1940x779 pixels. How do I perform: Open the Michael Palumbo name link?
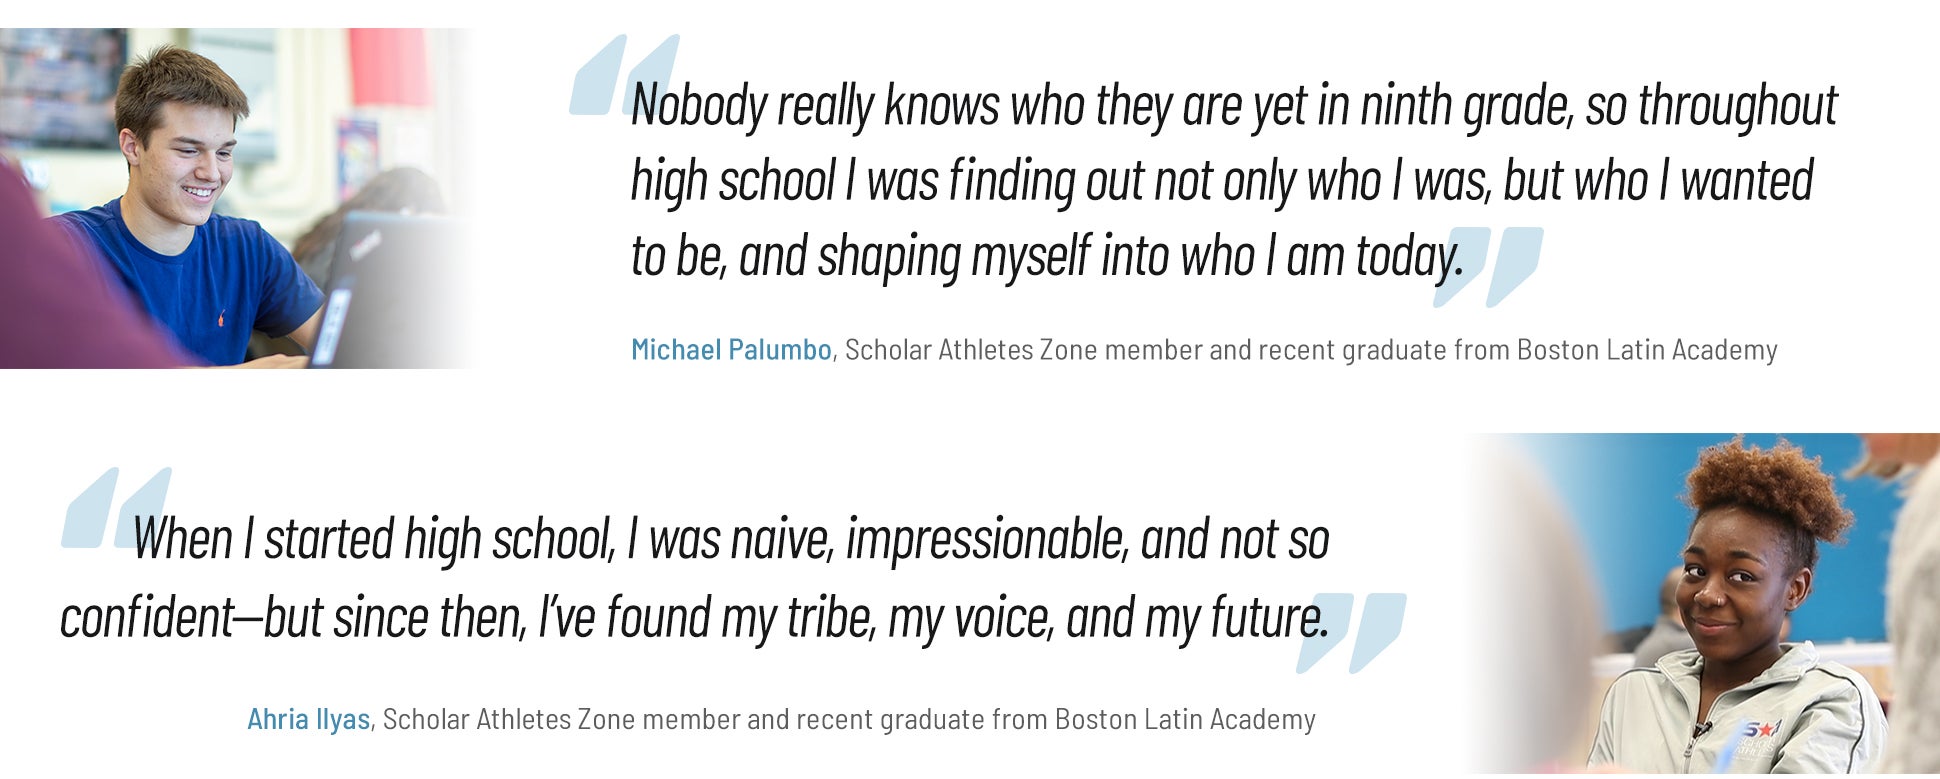pyautogui.click(x=731, y=350)
